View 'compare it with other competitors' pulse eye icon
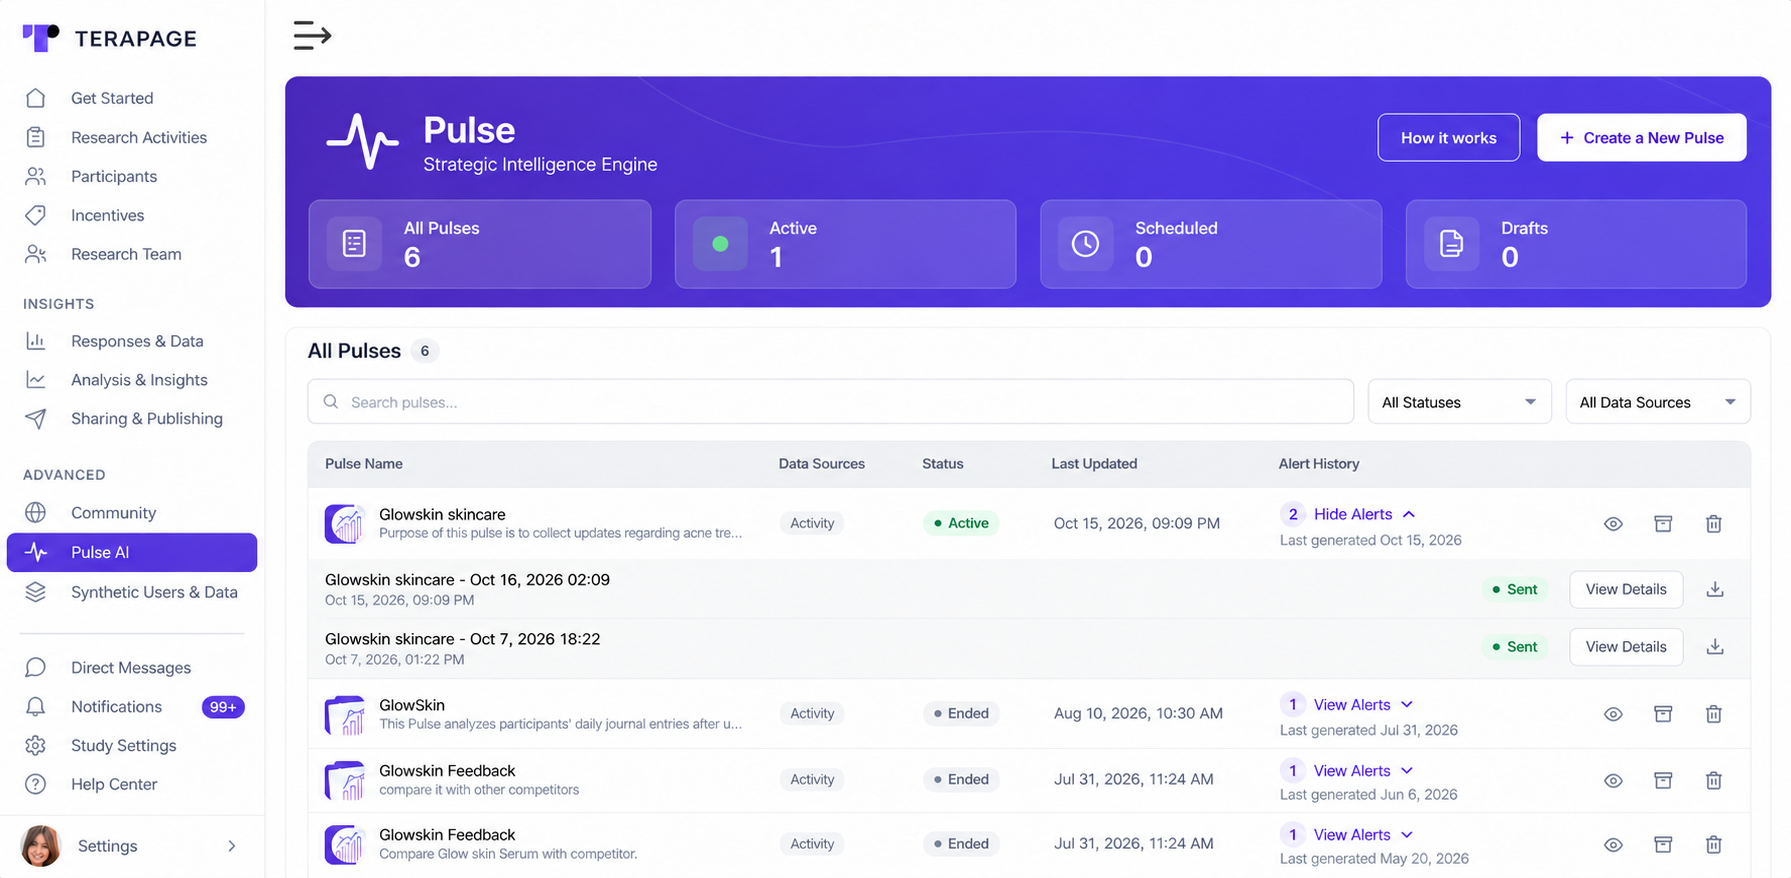This screenshot has width=1791, height=878. pos(1613,780)
